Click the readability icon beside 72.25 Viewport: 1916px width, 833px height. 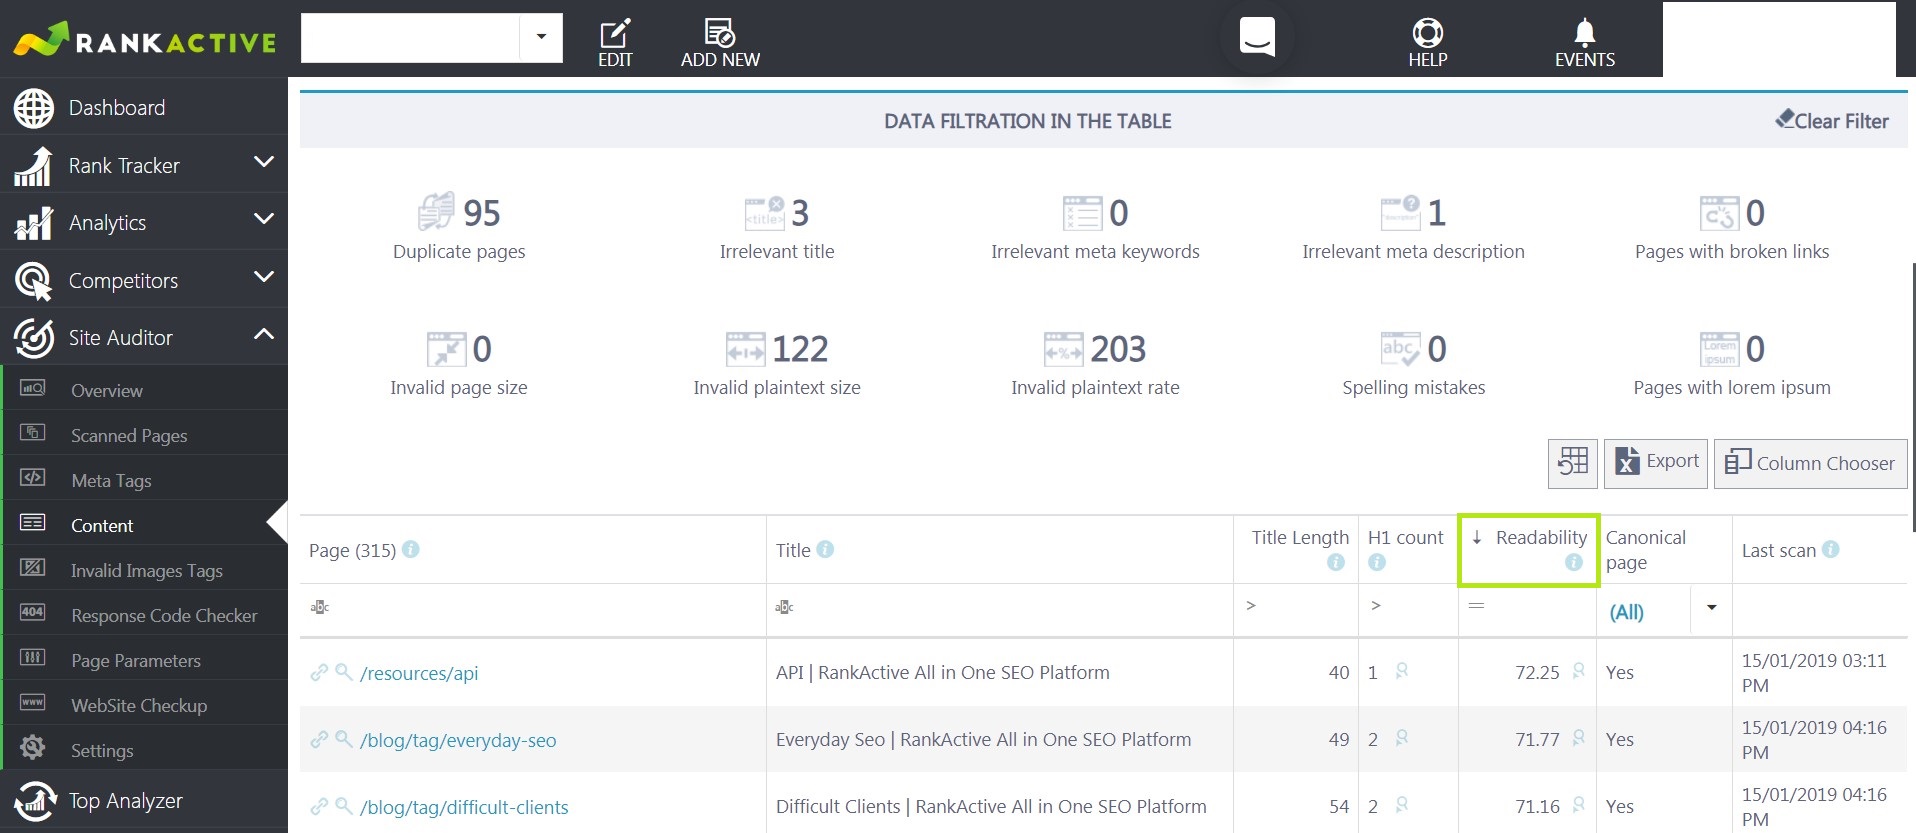point(1578,671)
